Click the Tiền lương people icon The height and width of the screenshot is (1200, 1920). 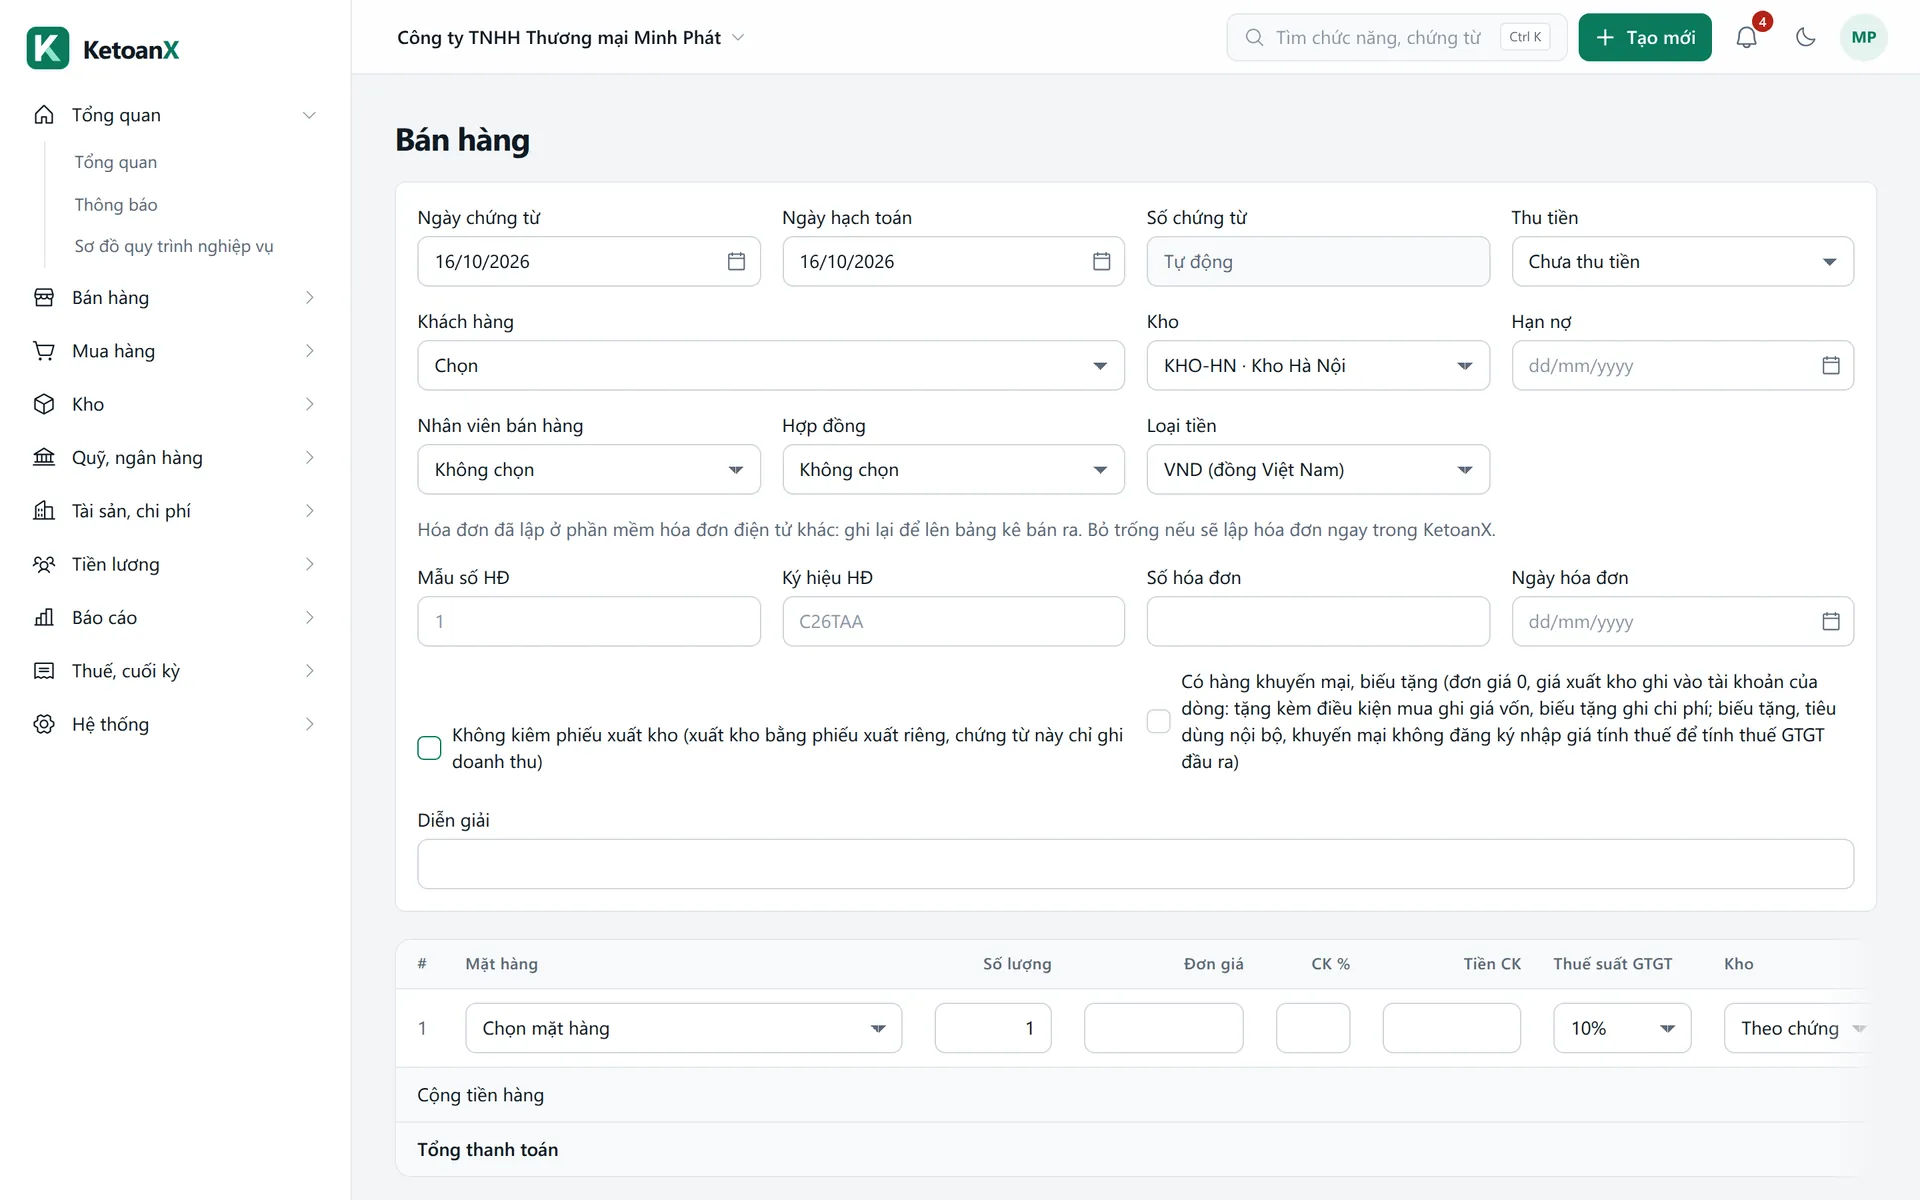coord(44,564)
